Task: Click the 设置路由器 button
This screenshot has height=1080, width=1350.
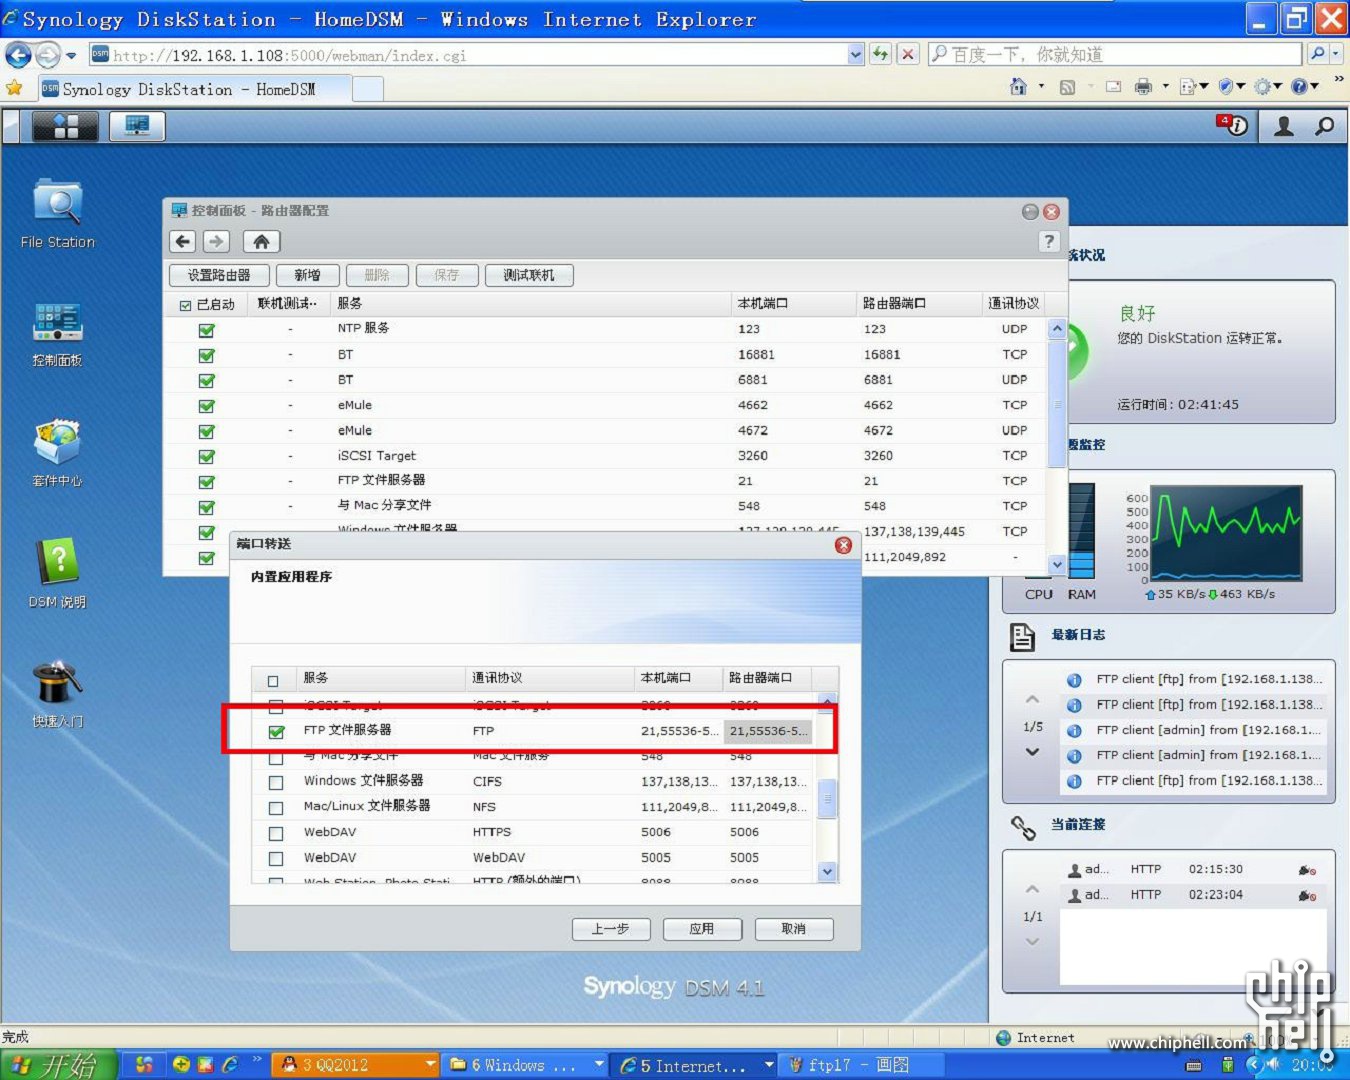Action: 219,275
